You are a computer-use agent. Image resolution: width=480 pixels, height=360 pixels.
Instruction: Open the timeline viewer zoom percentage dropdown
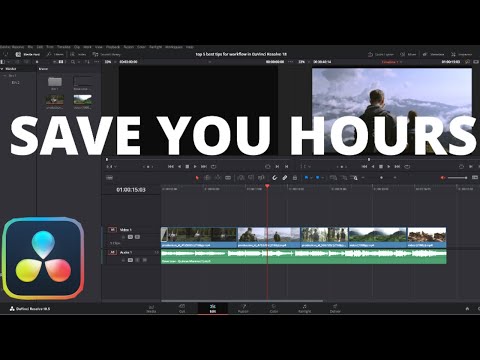click(x=303, y=62)
